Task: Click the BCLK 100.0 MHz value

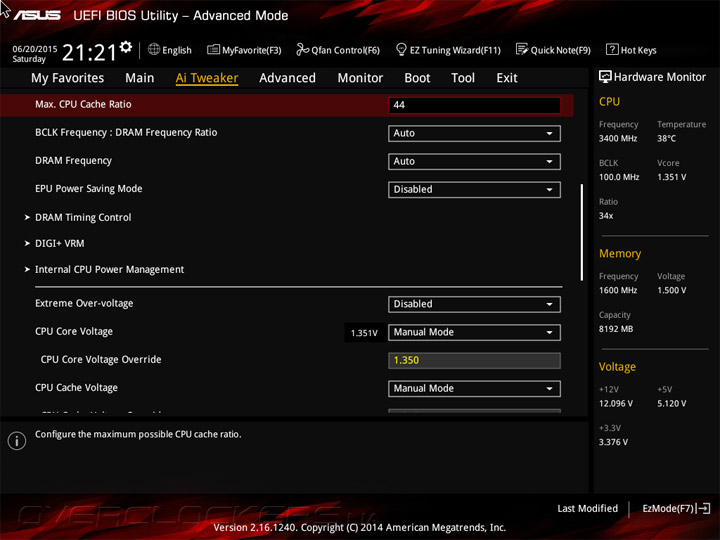Action: click(x=619, y=177)
